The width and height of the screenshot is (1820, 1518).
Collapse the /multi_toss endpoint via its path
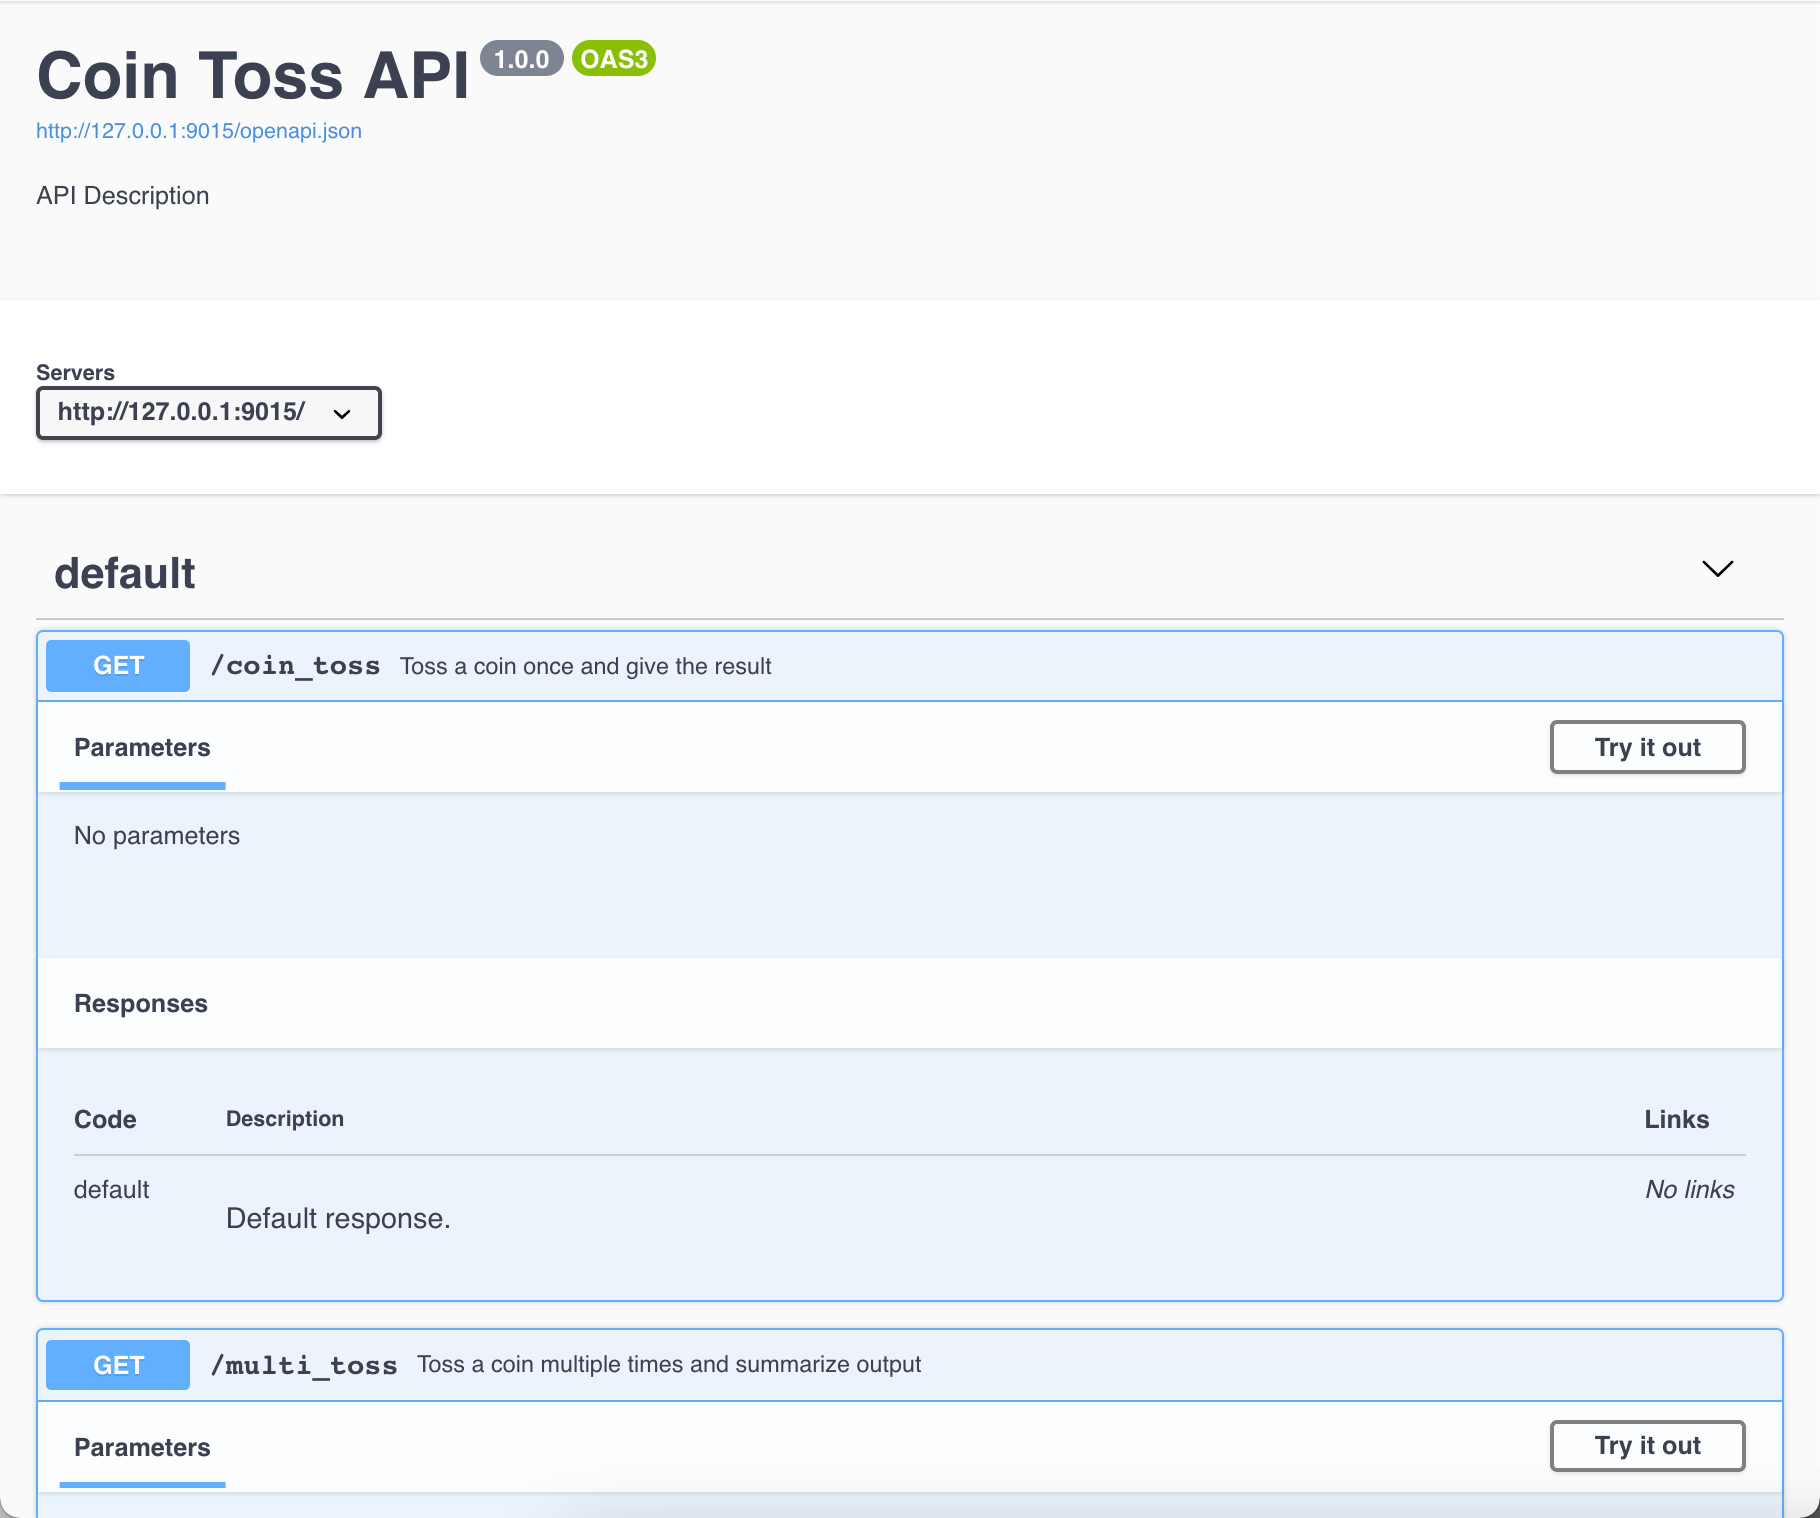[x=304, y=1365]
